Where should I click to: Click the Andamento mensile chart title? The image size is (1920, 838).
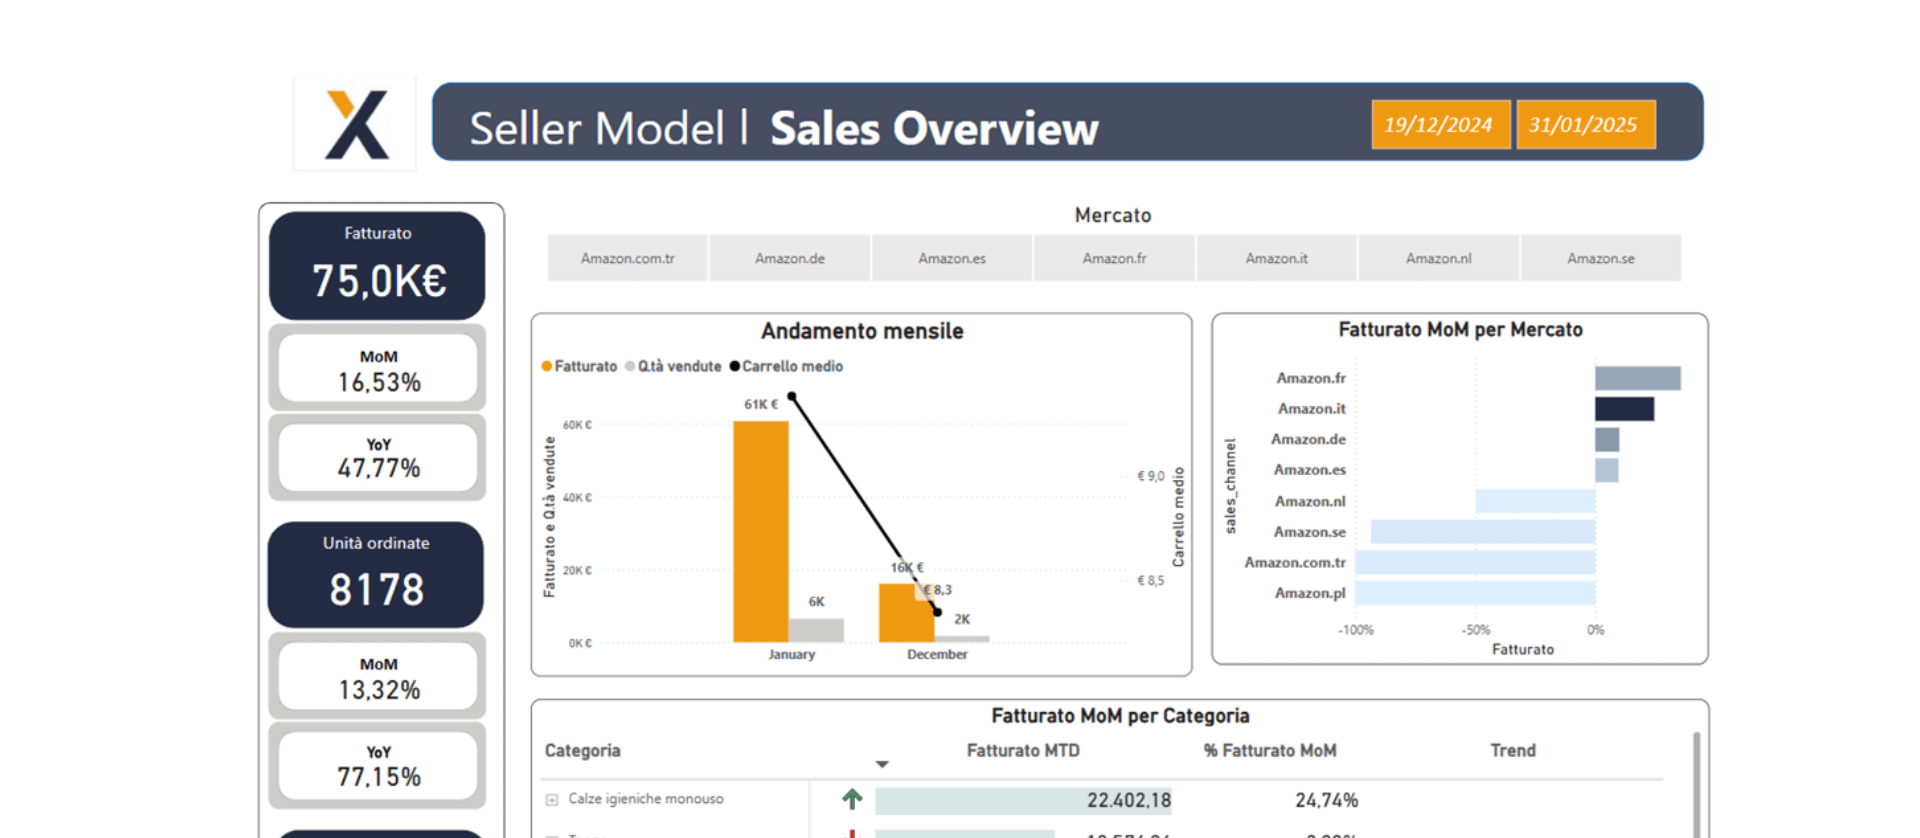(862, 331)
